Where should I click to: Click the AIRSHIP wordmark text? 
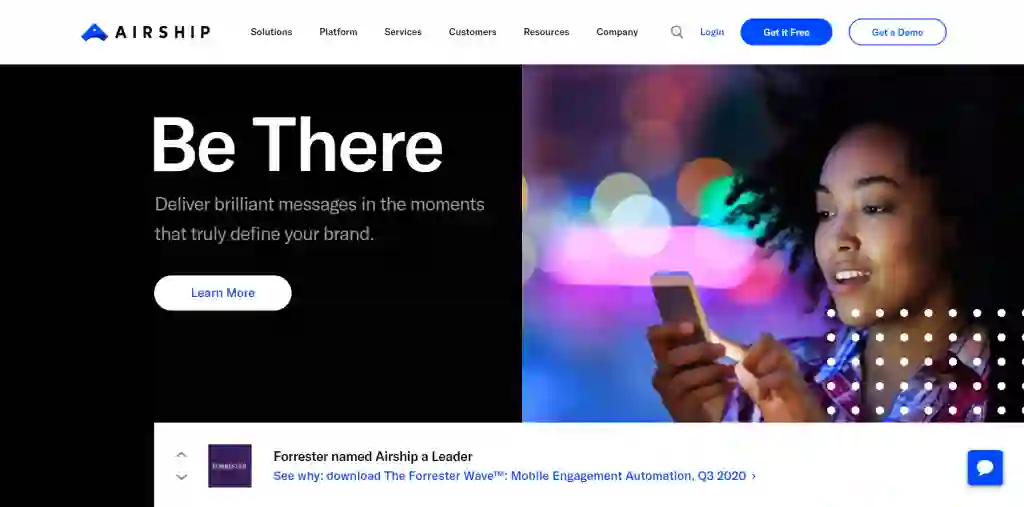tap(163, 32)
